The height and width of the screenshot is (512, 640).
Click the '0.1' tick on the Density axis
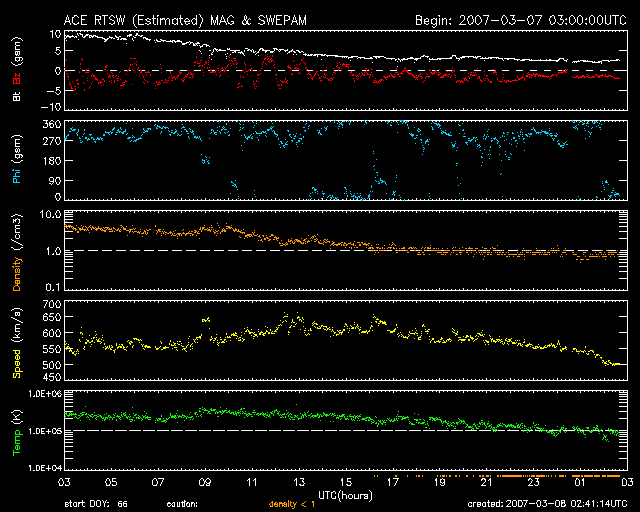click(53, 287)
